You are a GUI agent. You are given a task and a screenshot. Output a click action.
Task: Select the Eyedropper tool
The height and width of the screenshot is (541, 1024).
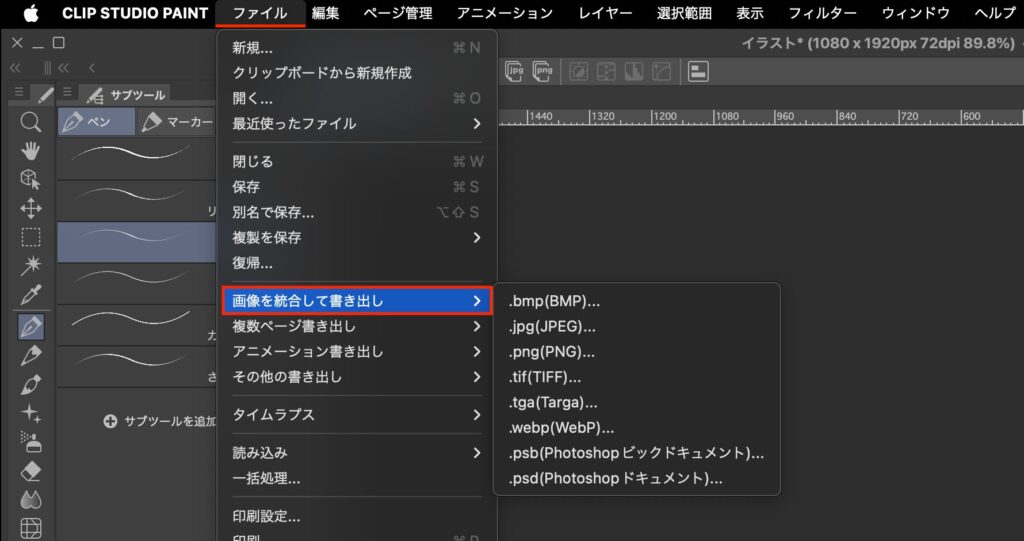click(31, 295)
